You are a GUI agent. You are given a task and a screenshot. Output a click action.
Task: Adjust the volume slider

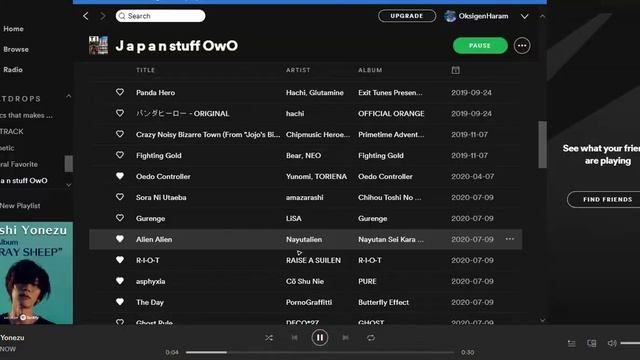[x=630, y=343]
